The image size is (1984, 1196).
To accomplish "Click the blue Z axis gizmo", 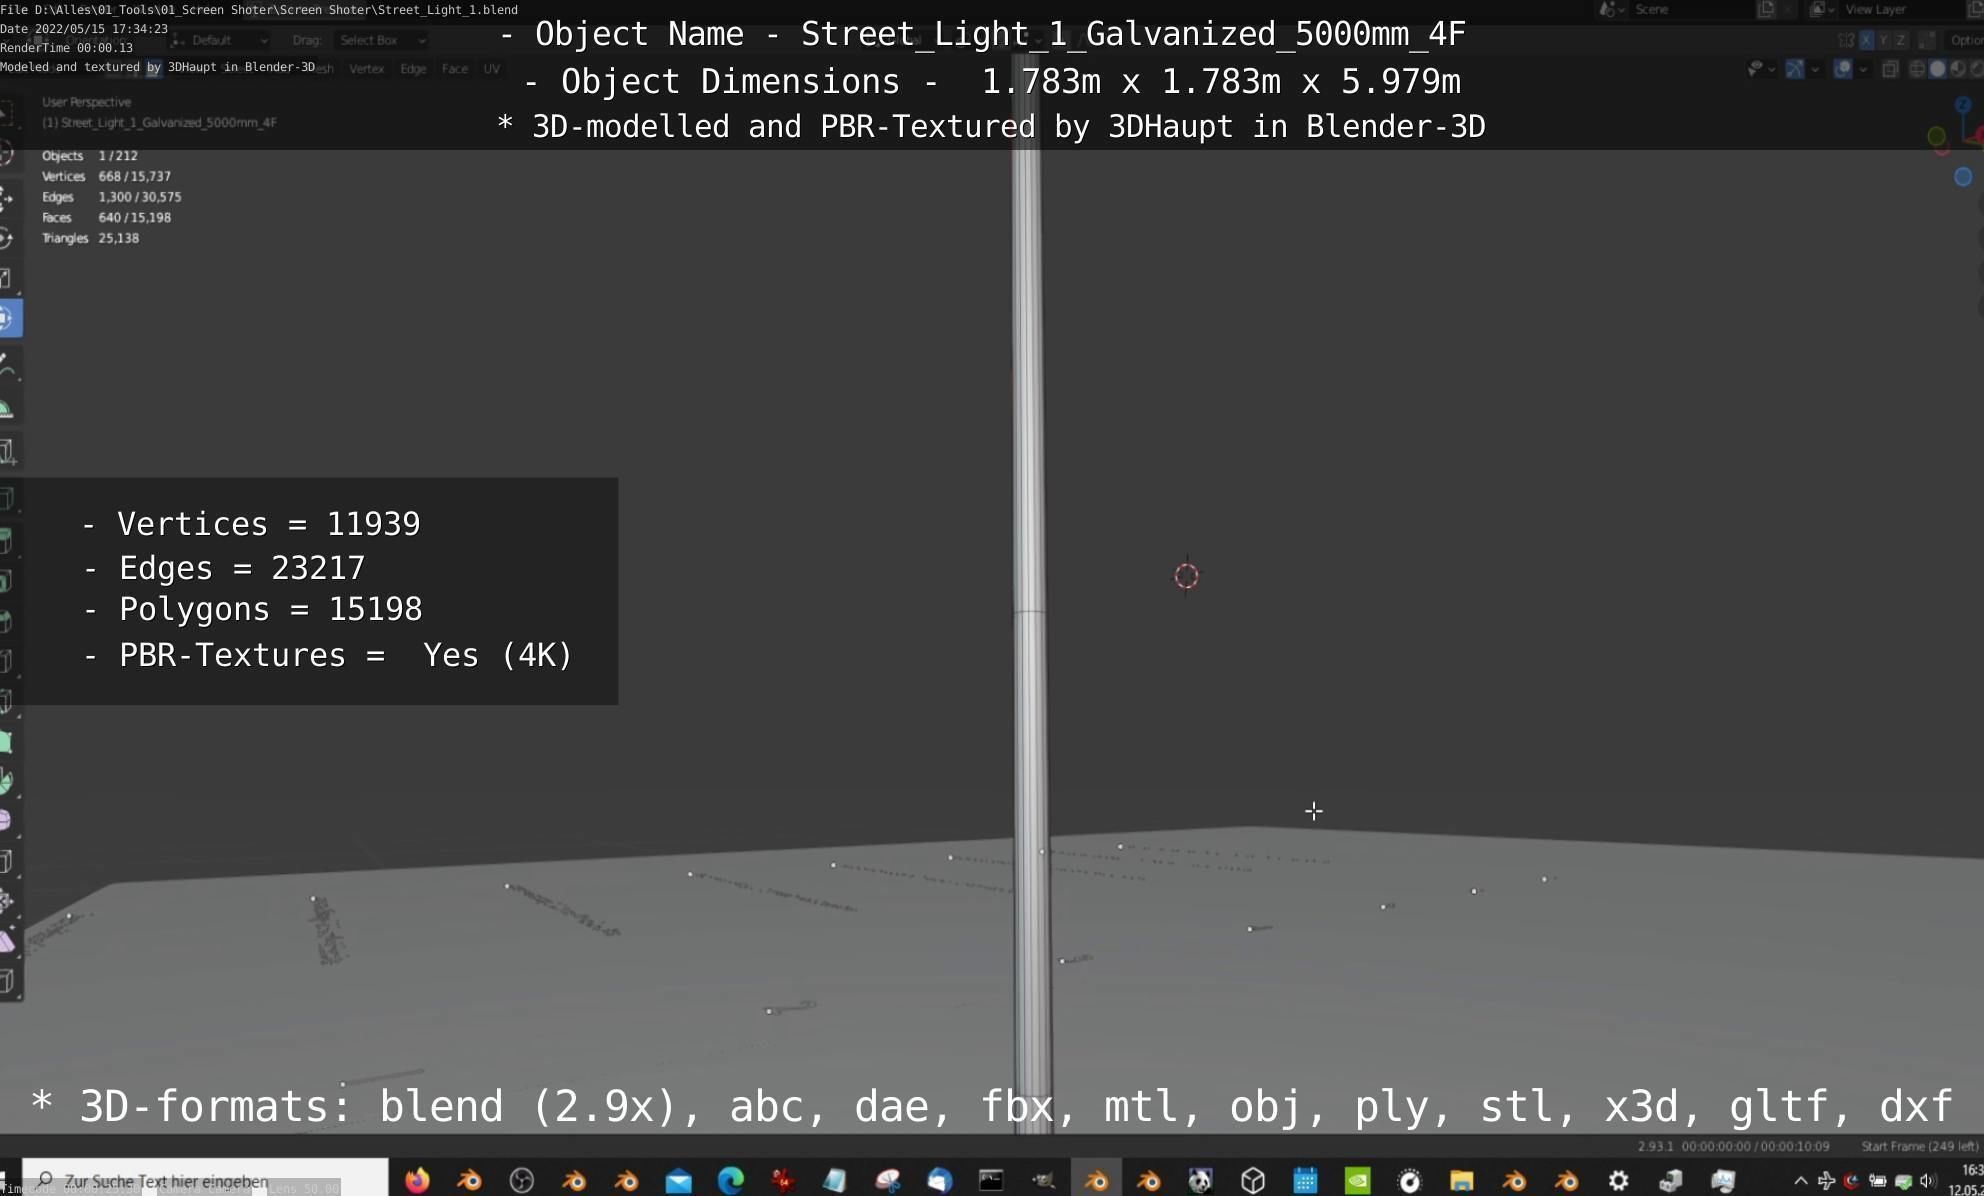I will tap(1962, 104).
